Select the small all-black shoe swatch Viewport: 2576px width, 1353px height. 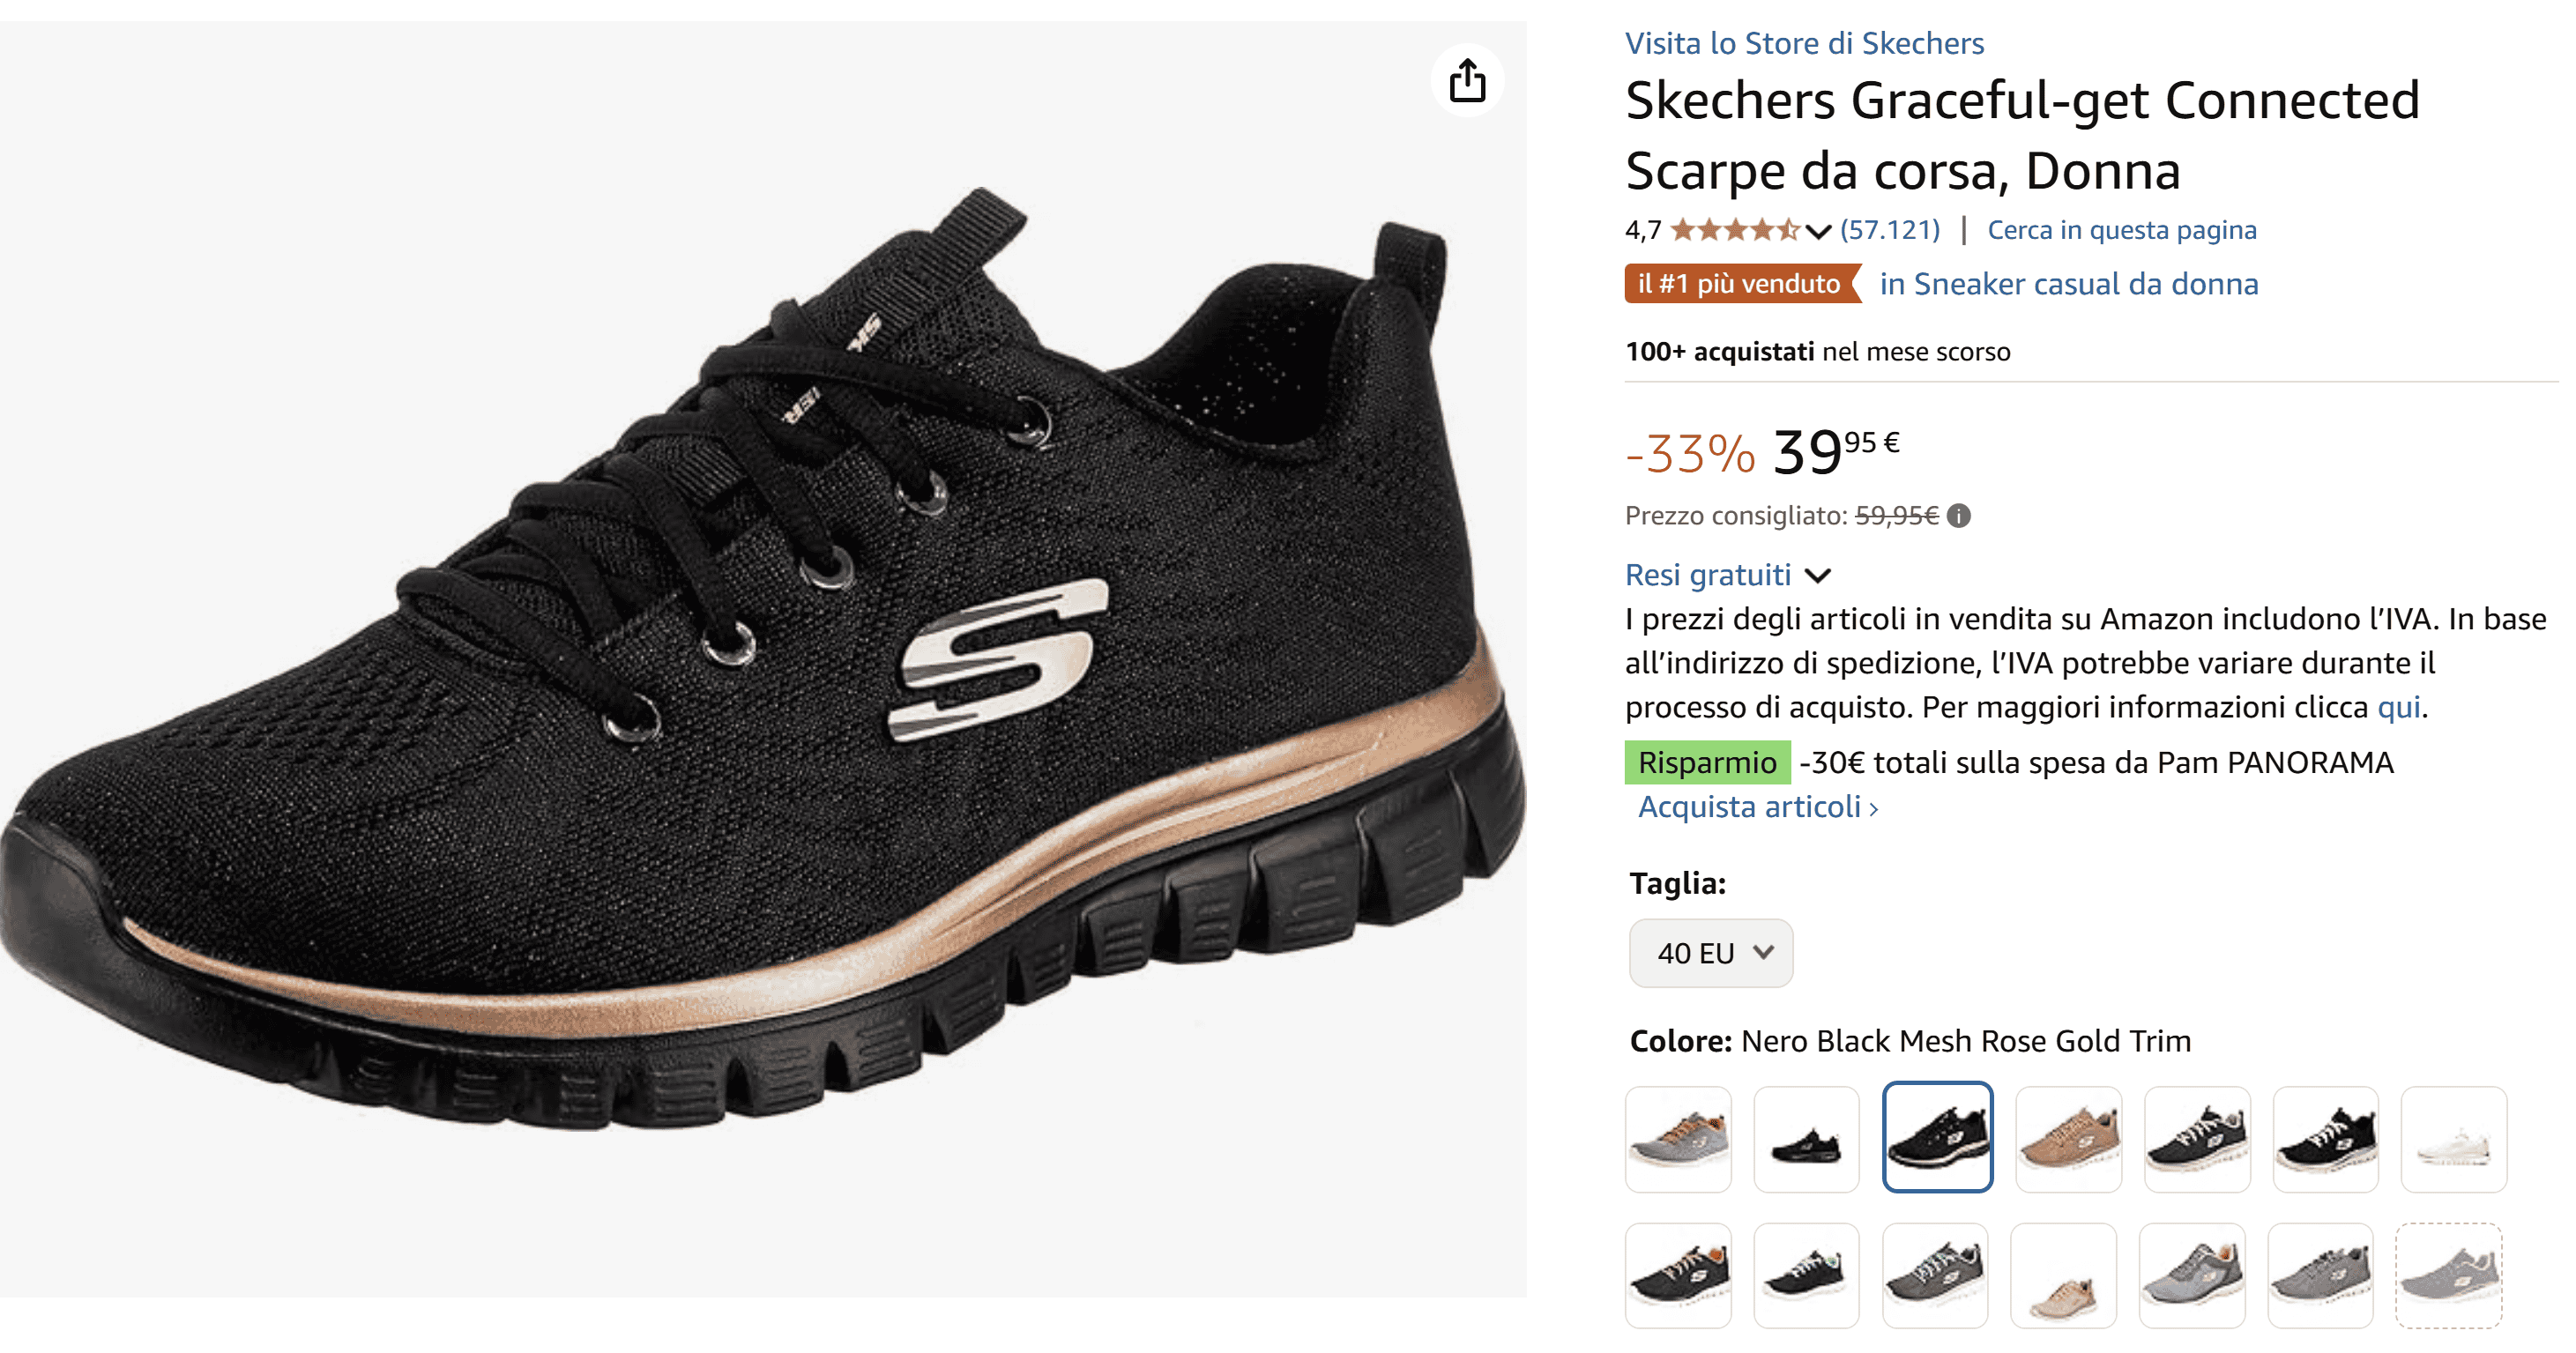[1805, 1139]
